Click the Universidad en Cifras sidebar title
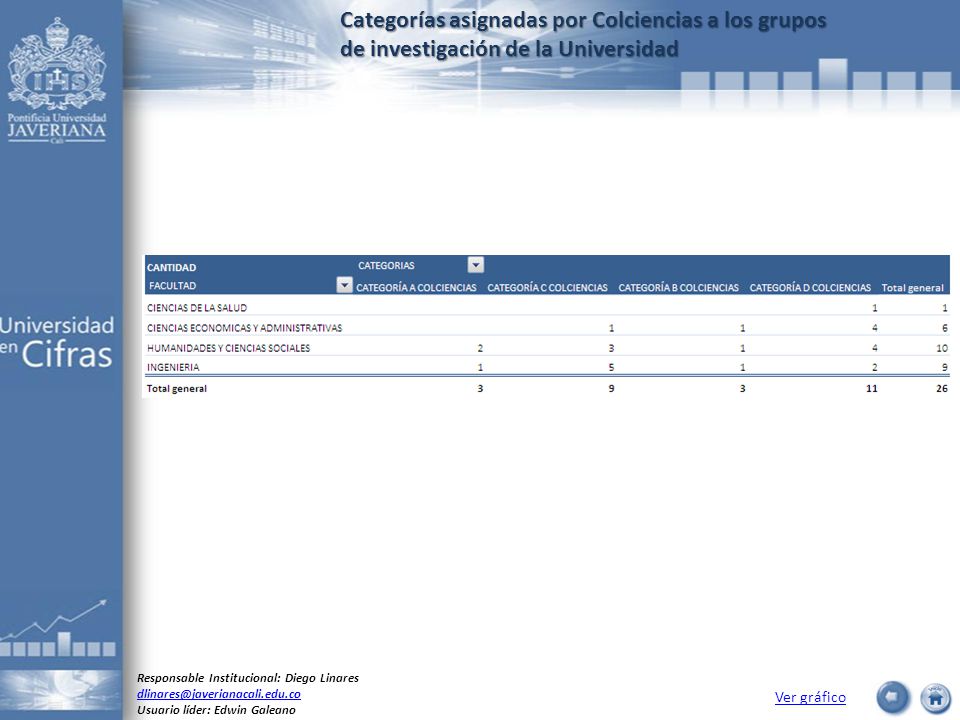 tap(57, 342)
